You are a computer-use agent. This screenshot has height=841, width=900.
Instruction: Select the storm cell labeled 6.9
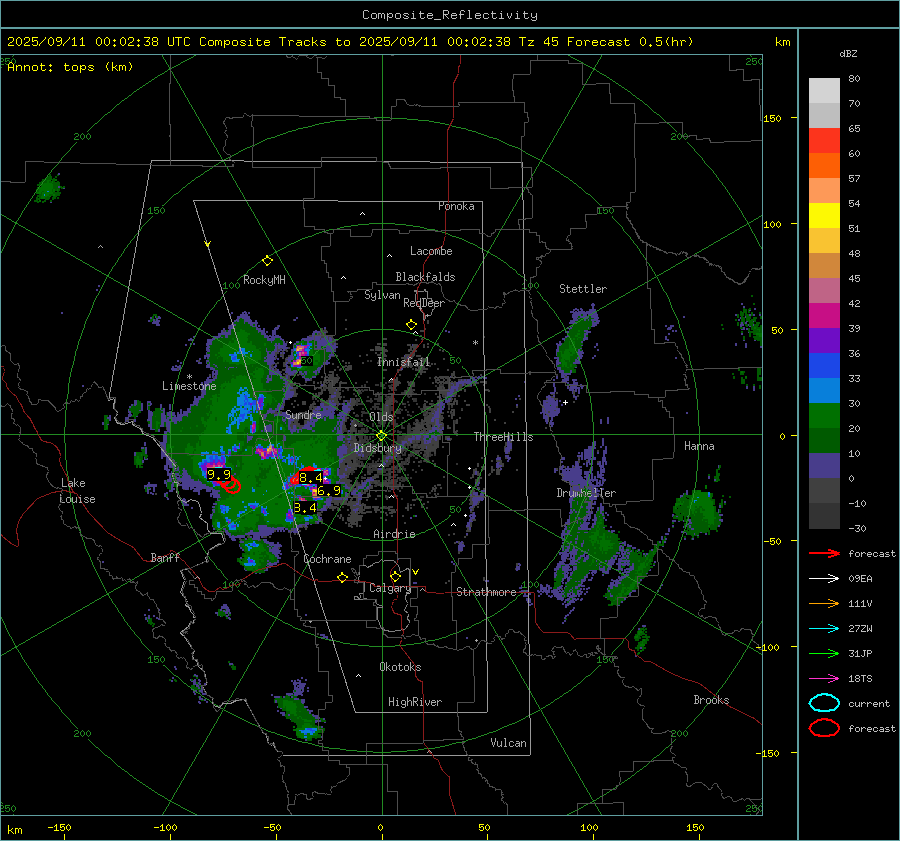[x=329, y=491]
